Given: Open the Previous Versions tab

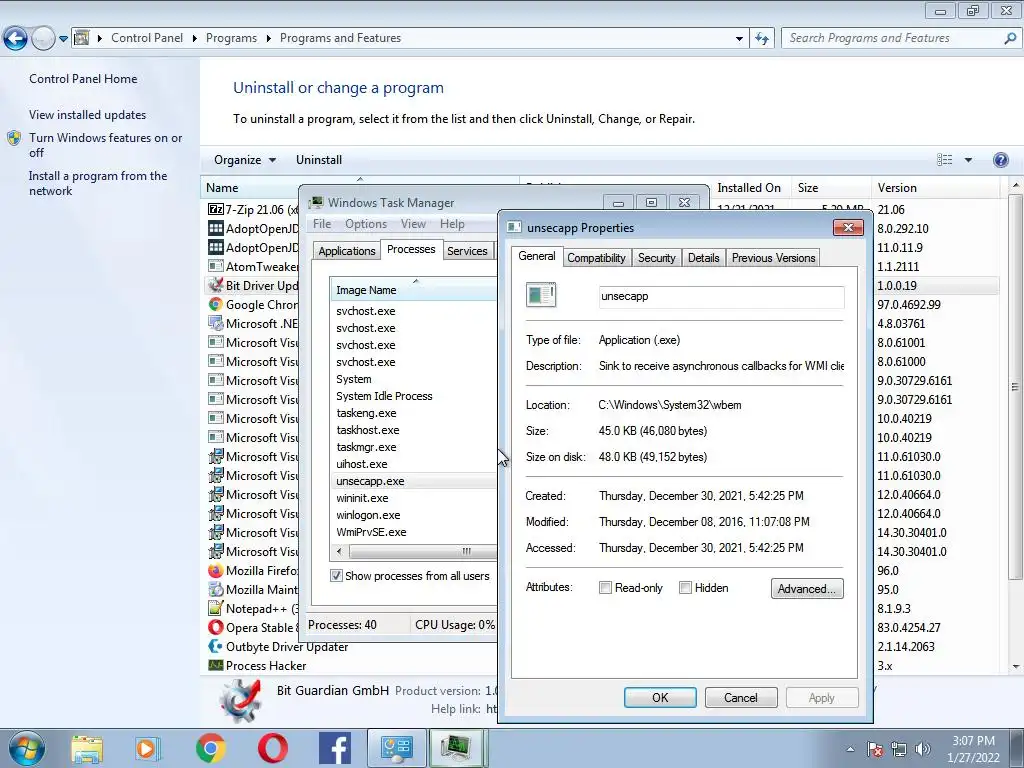Looking at the screenshot, I should [x=773, y=258].
